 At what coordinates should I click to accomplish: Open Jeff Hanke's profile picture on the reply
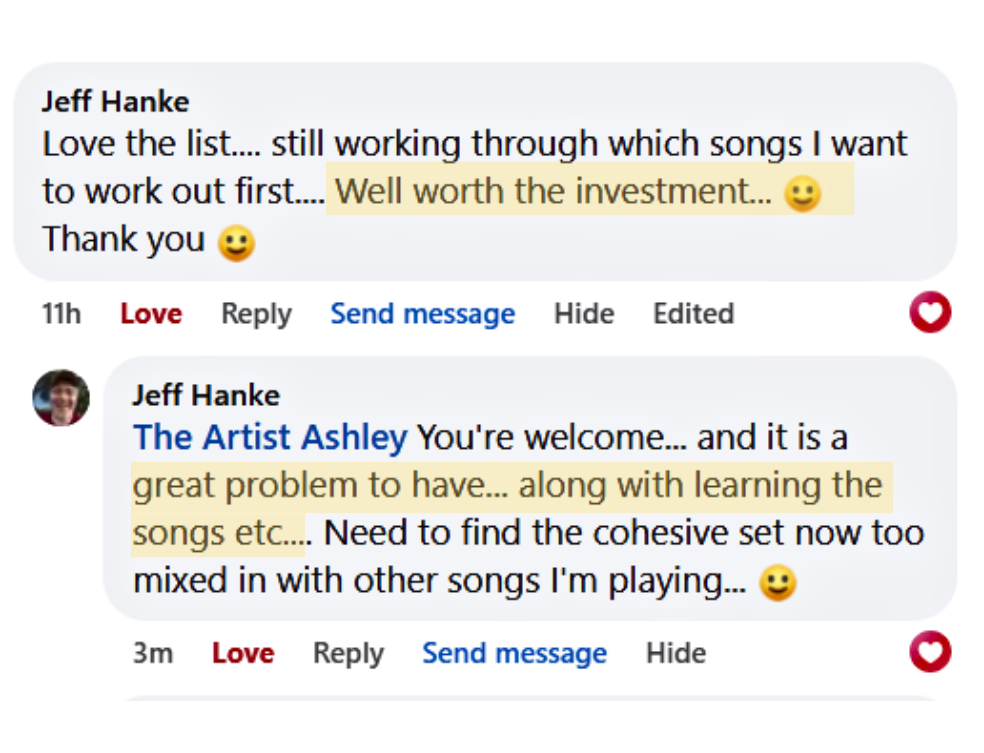61,397
